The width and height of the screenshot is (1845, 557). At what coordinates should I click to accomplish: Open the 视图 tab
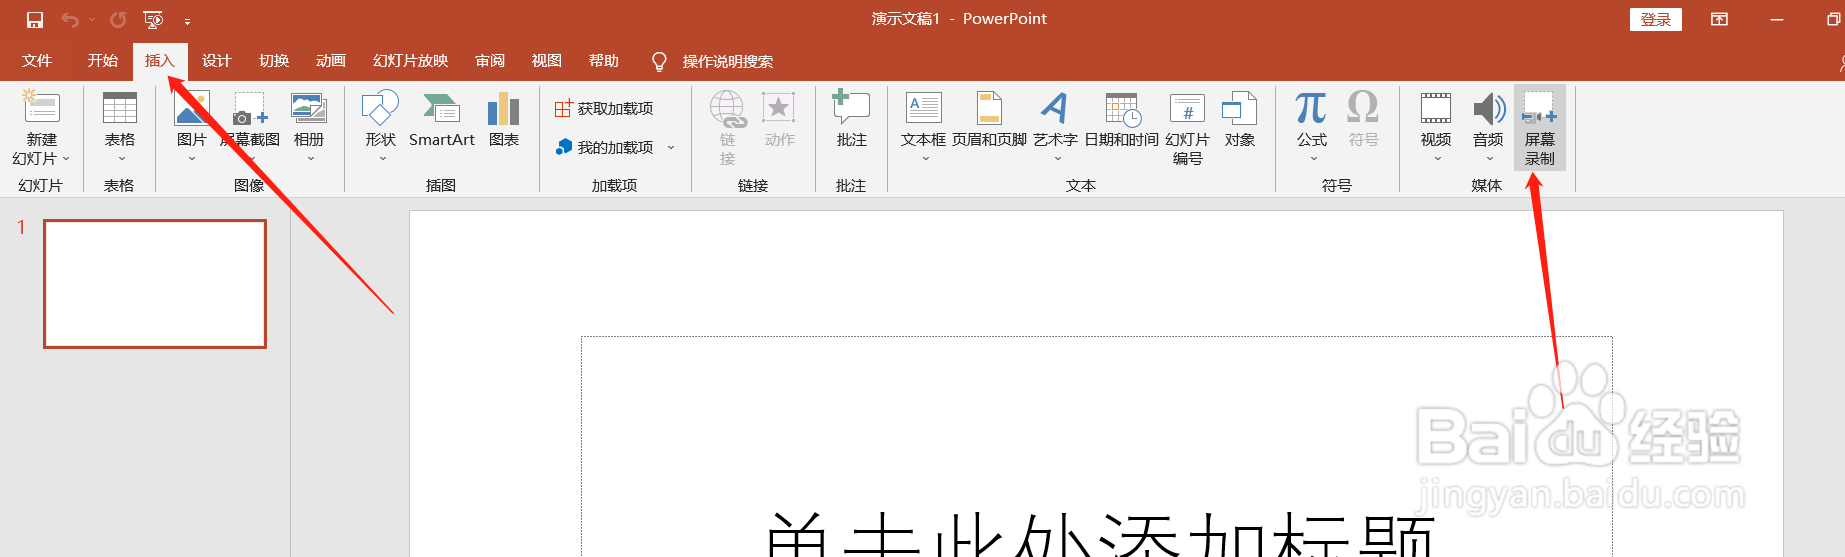pos(547,61)
